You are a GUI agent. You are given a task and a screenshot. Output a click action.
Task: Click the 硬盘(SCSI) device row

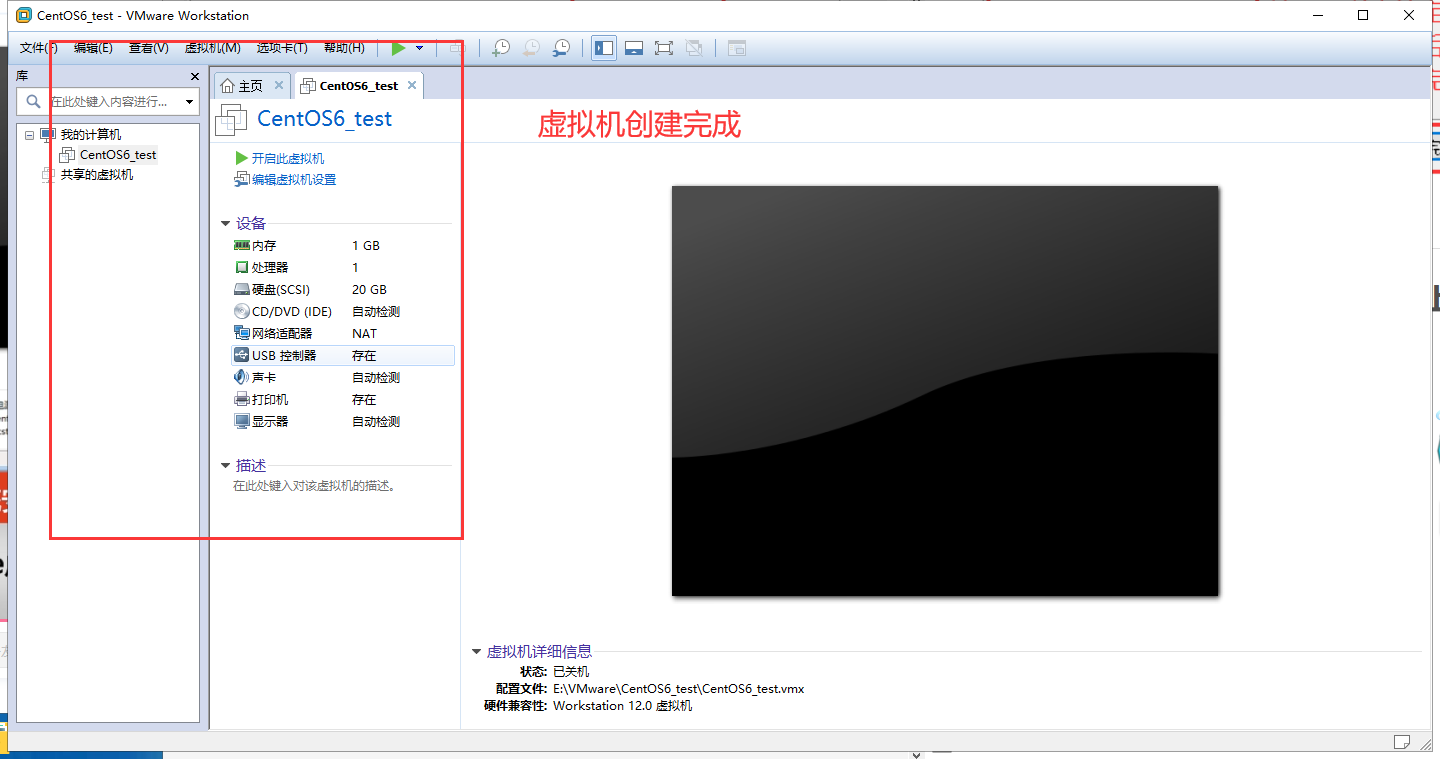(342, 290)
